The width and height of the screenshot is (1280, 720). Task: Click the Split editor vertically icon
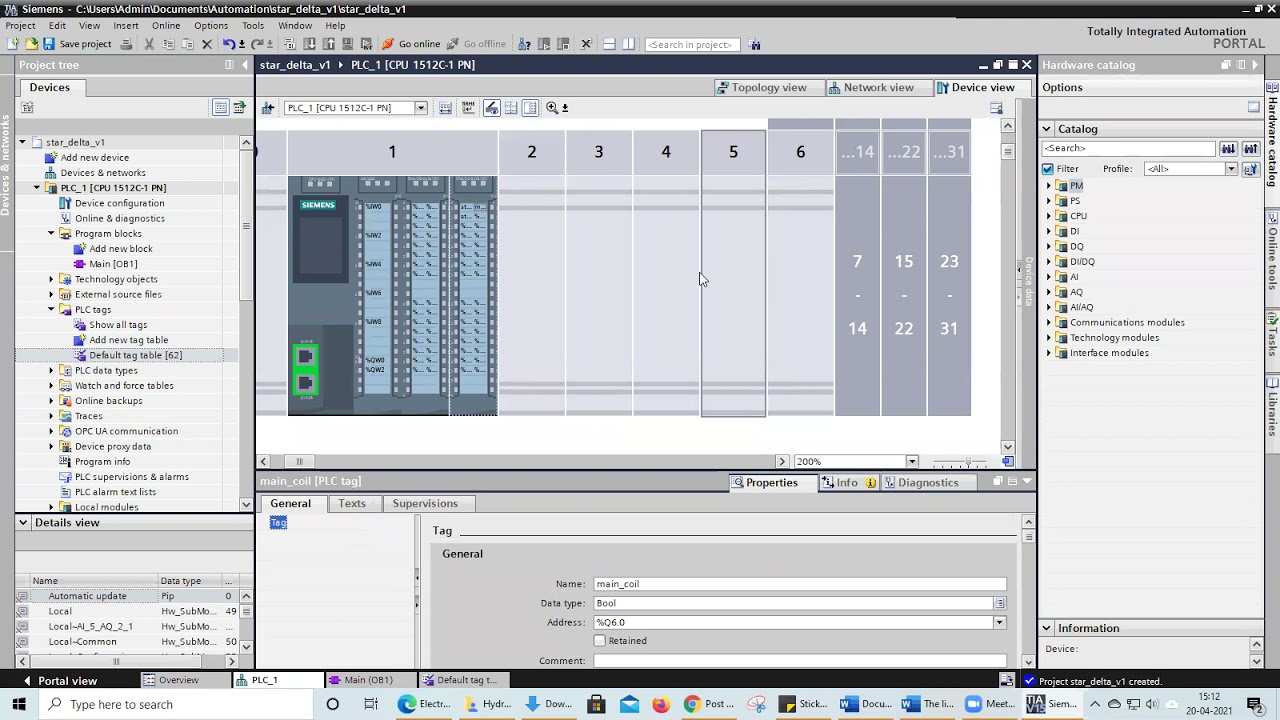point(628,44)
